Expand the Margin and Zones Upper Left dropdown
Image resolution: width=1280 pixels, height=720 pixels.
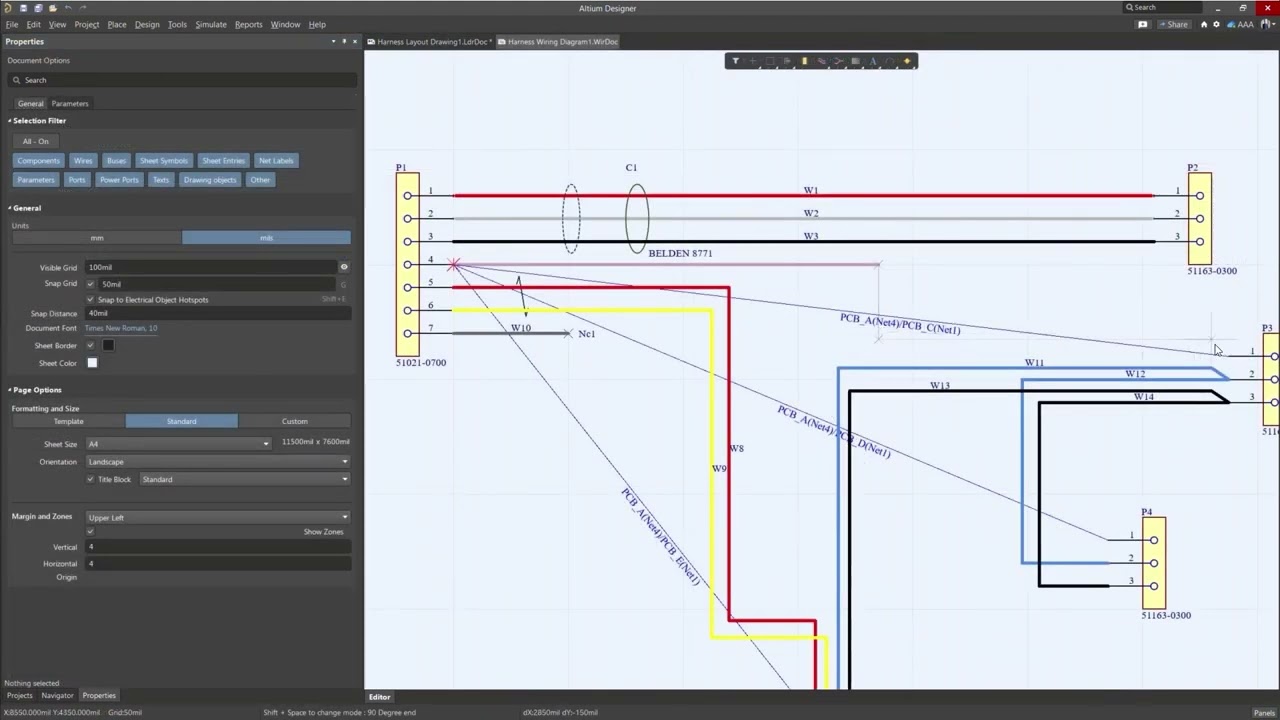218,518
